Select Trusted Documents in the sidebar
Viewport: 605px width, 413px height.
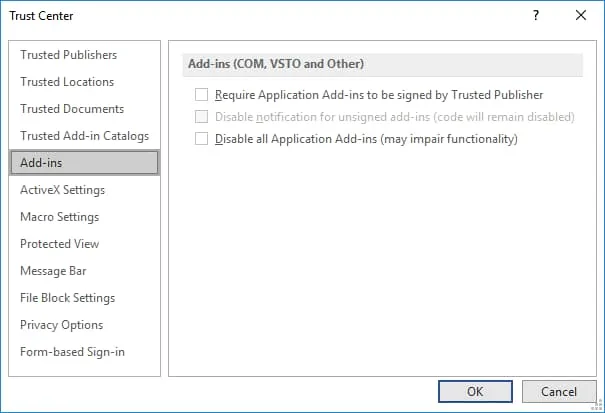tap(72, 109)
